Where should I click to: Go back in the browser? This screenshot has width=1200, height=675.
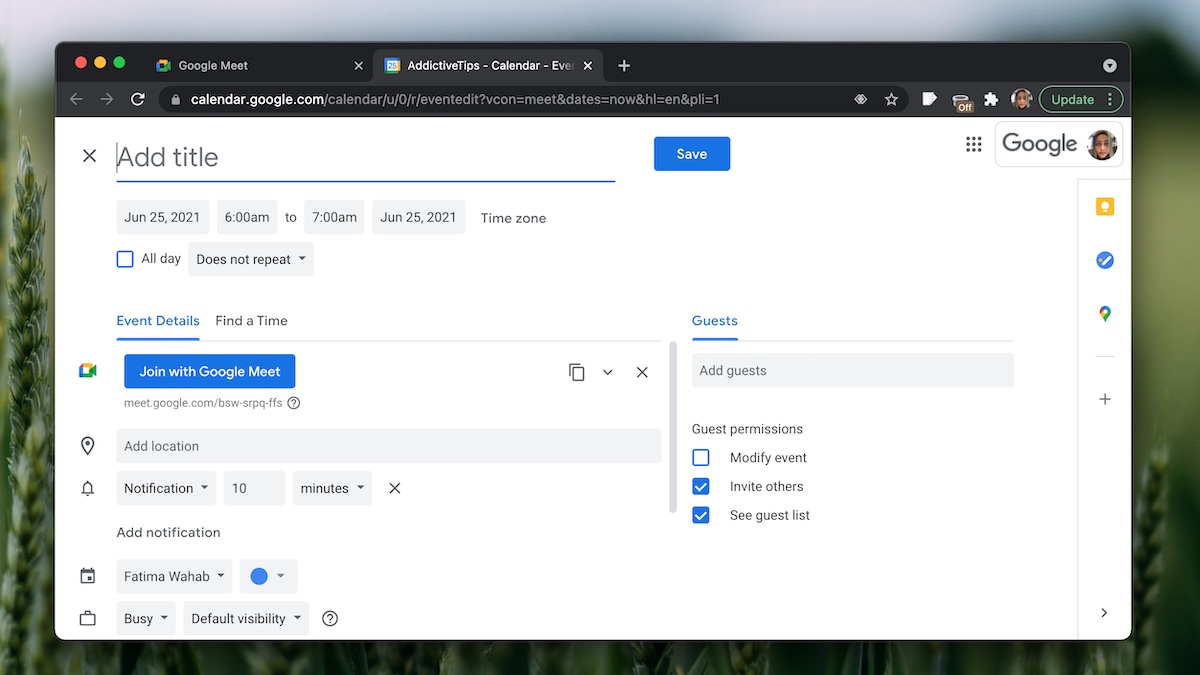click(76, 99)
